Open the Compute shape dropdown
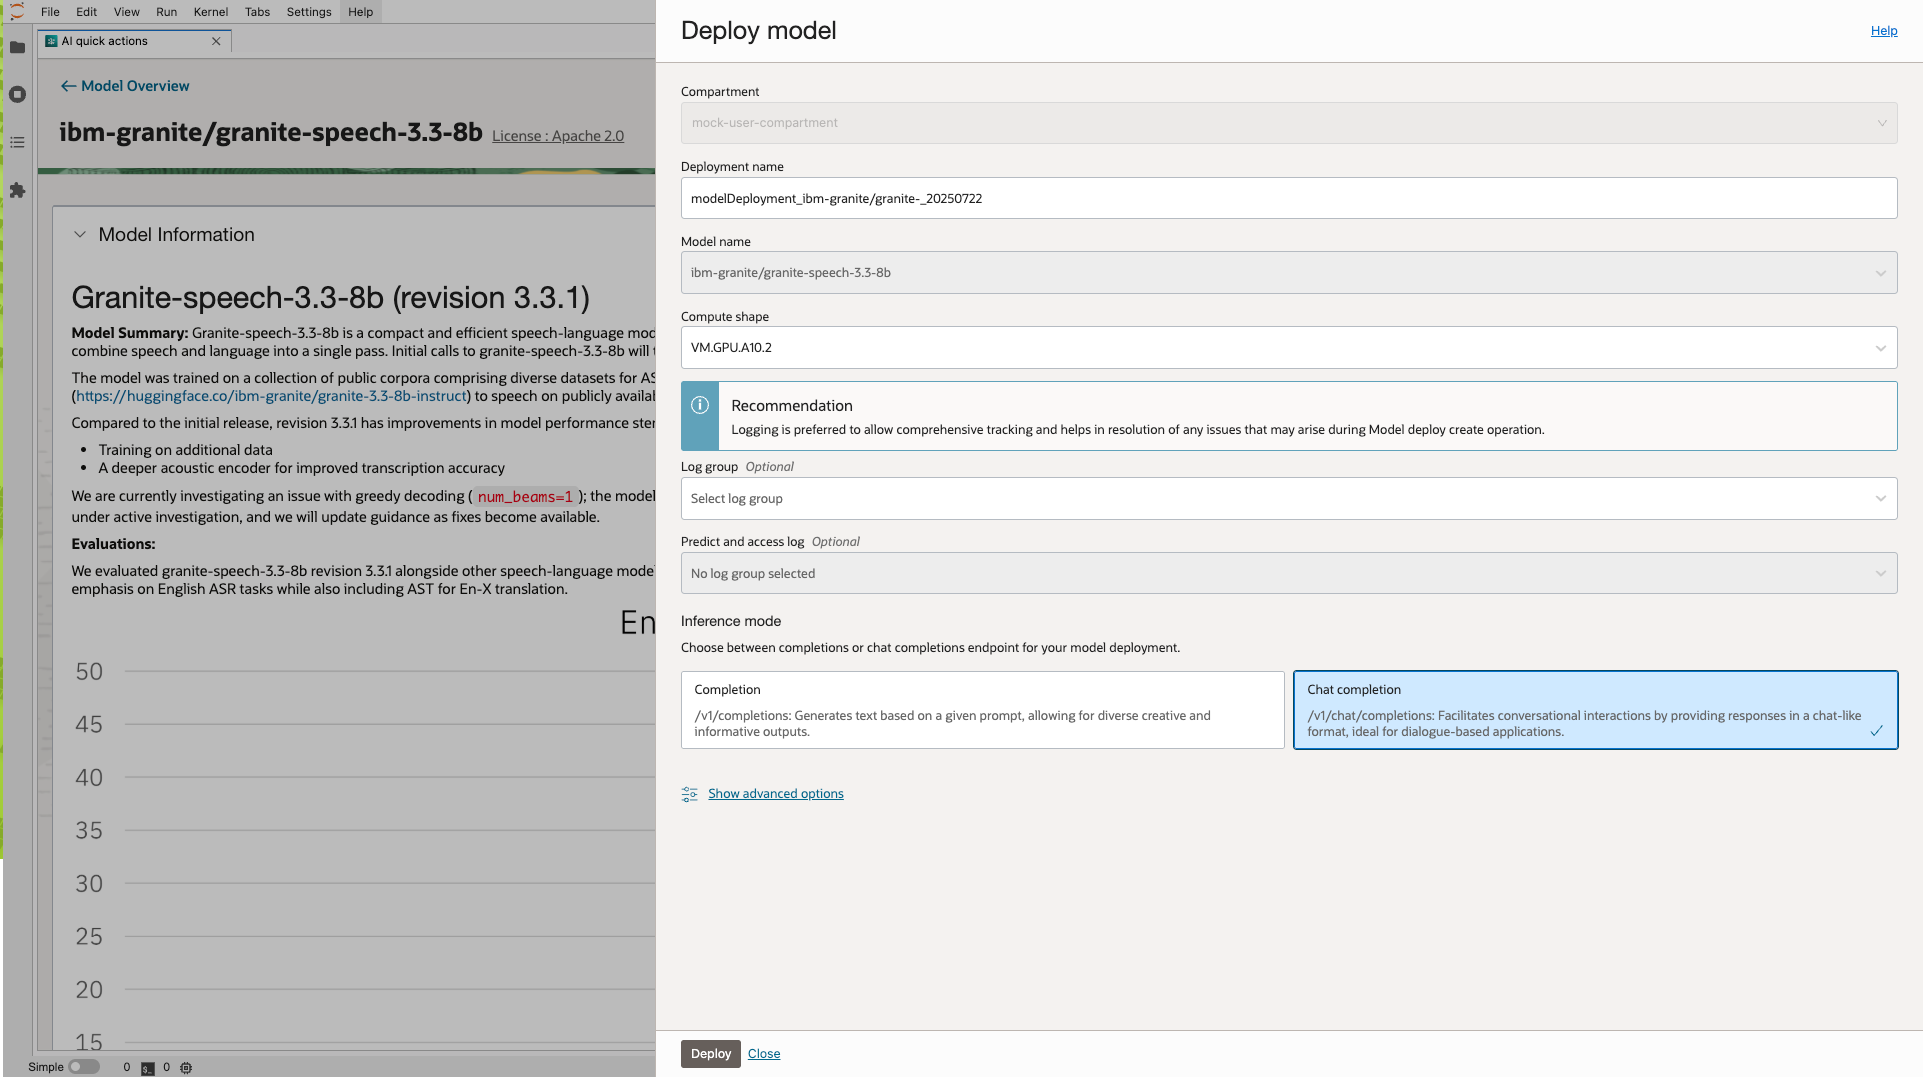This screenshot has height=1077, width=1923. tap(1289, 348)
